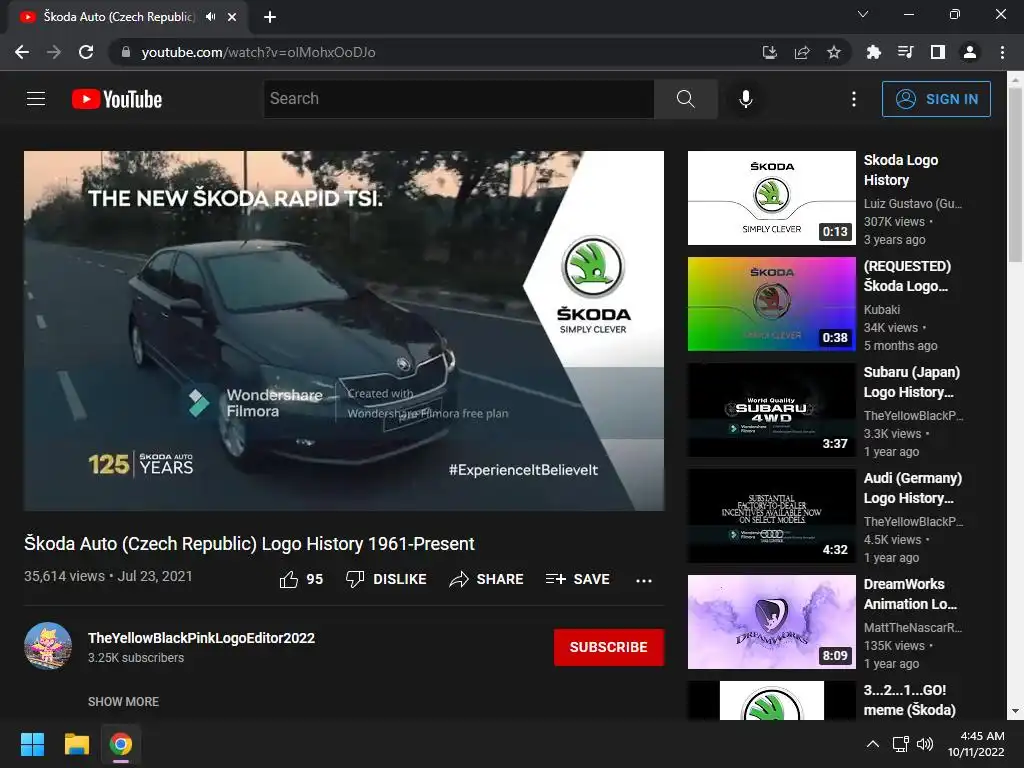Open the 3...2...1...GO! meme (Škoda) title

coord(909,699)
